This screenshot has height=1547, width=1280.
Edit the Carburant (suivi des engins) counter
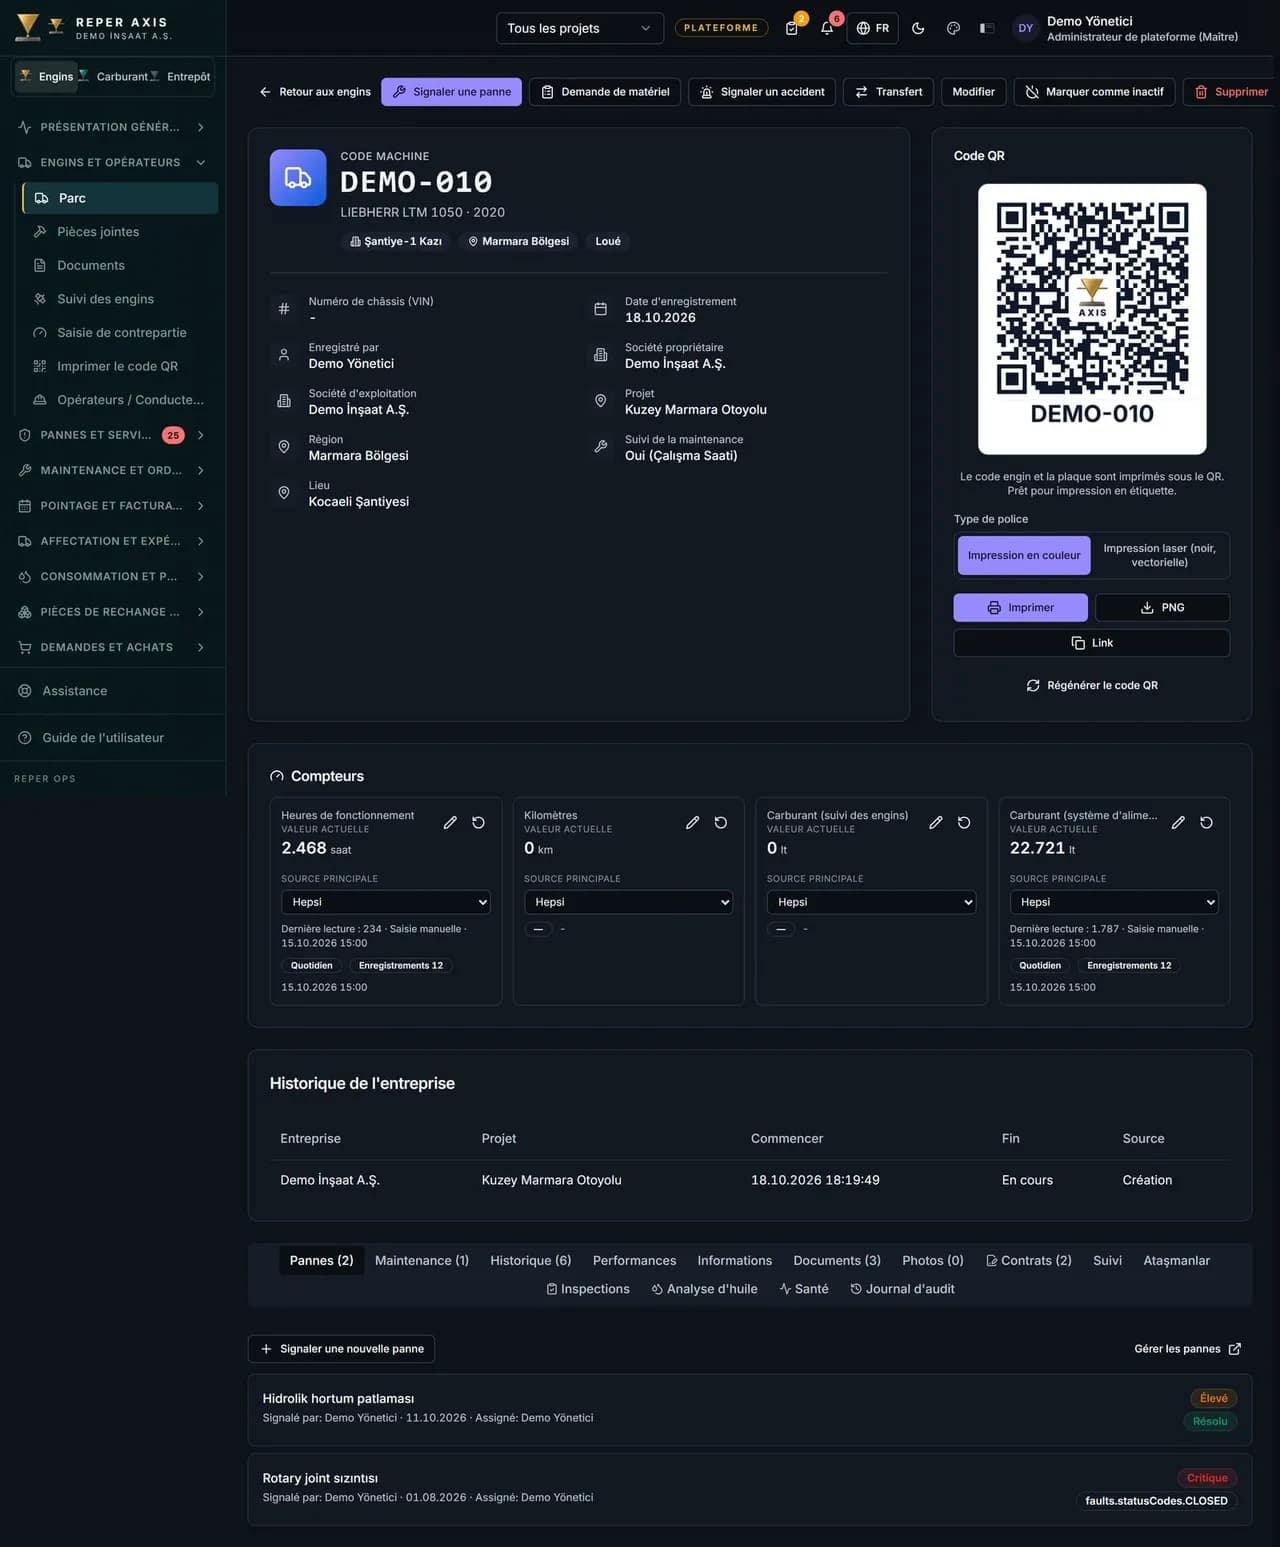coord(936,823)
